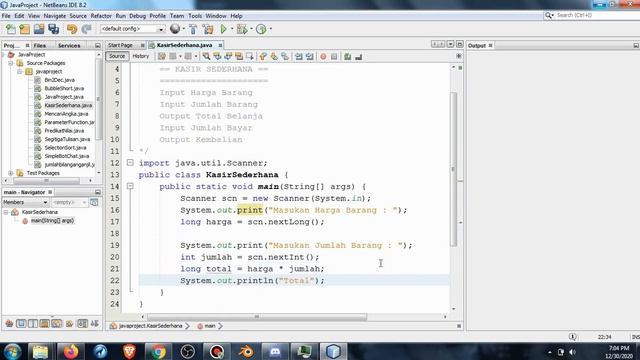
Task: Expand the Test Packages node
Action: [11, 173]
